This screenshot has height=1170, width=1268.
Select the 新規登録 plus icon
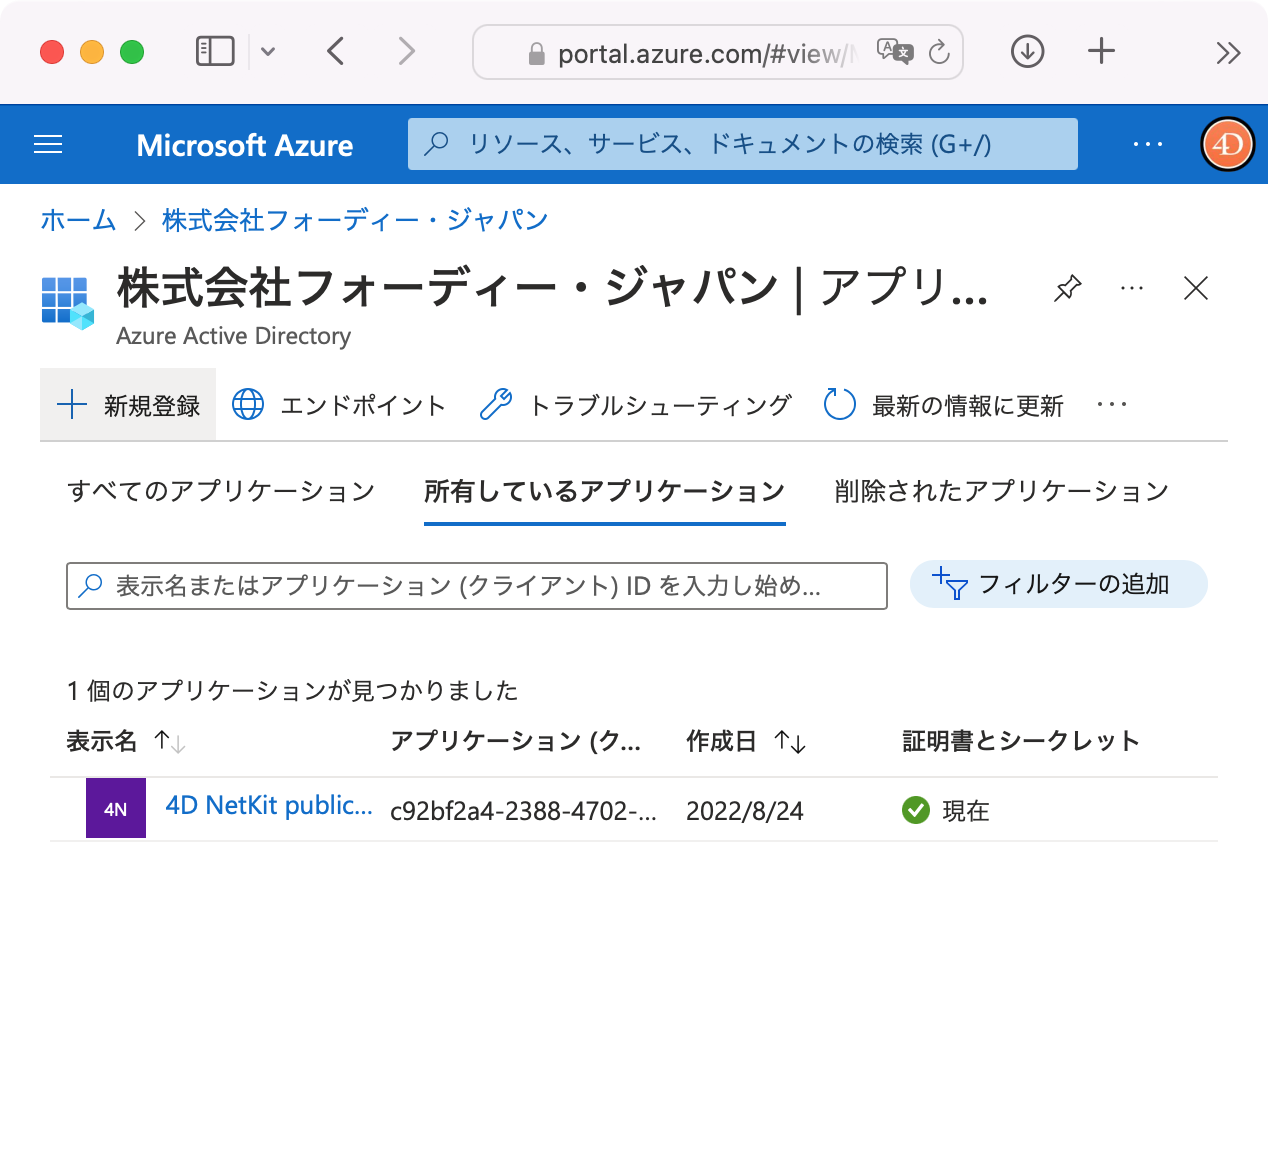70,404
